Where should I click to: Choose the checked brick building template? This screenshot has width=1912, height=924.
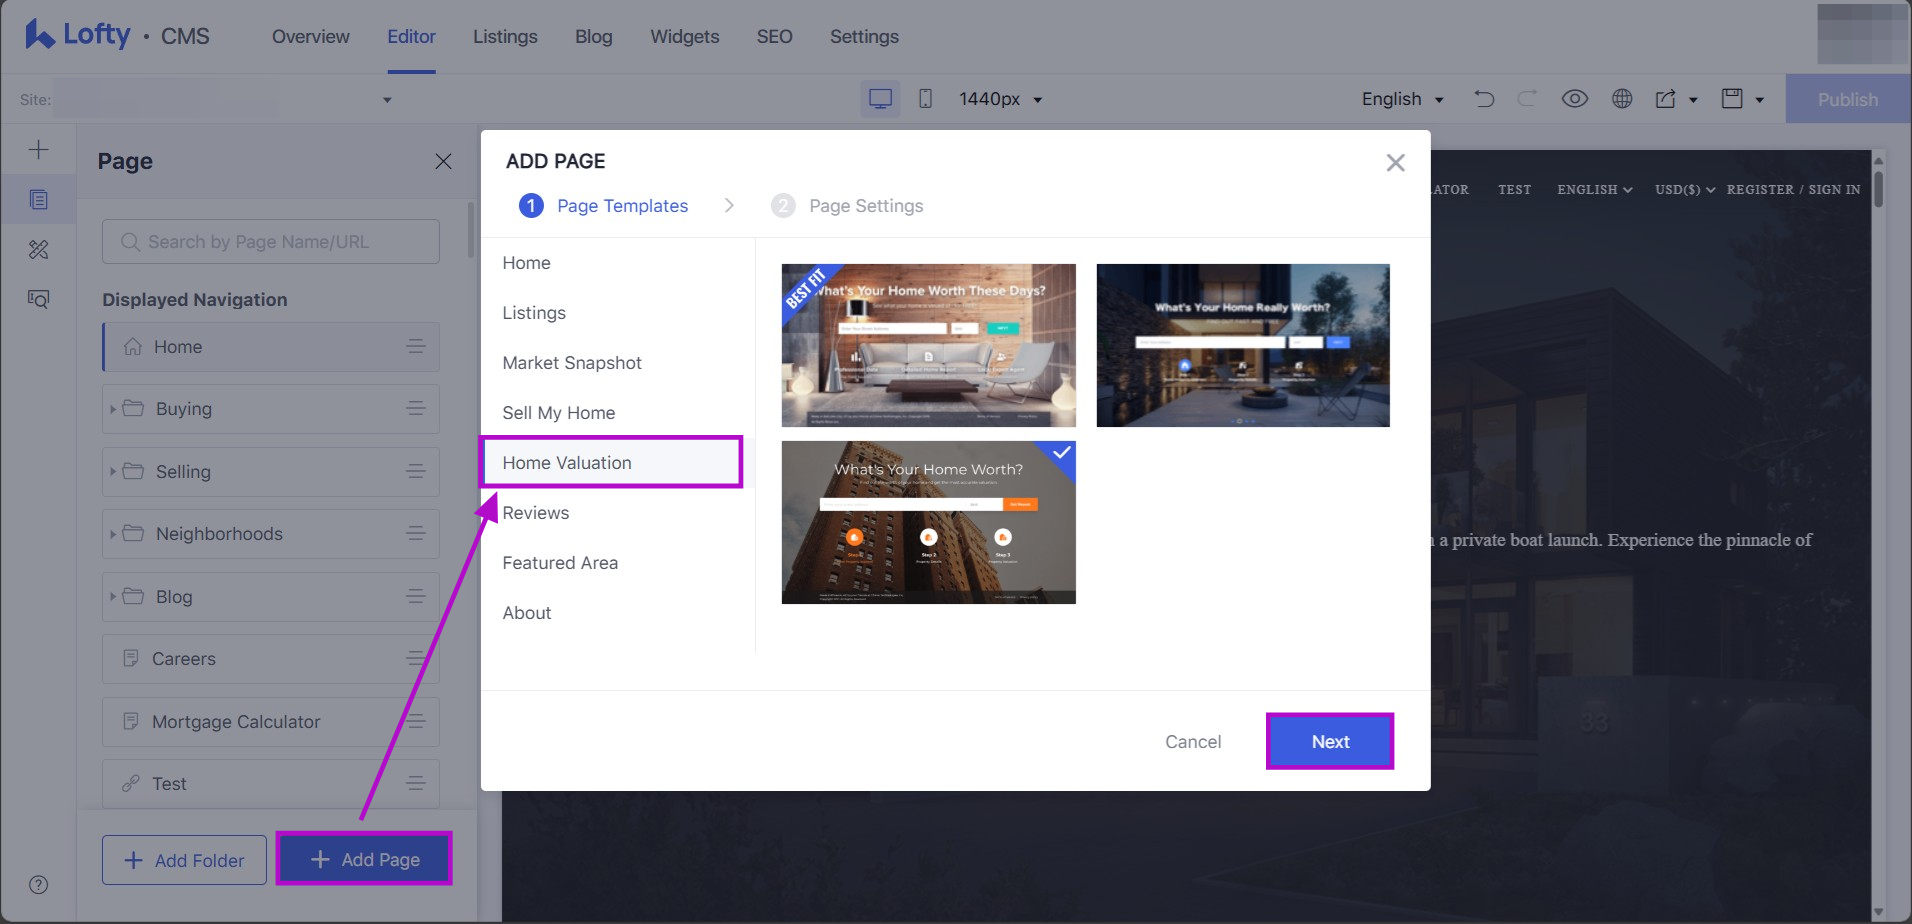pyautogui.click(x=929, y=522)
